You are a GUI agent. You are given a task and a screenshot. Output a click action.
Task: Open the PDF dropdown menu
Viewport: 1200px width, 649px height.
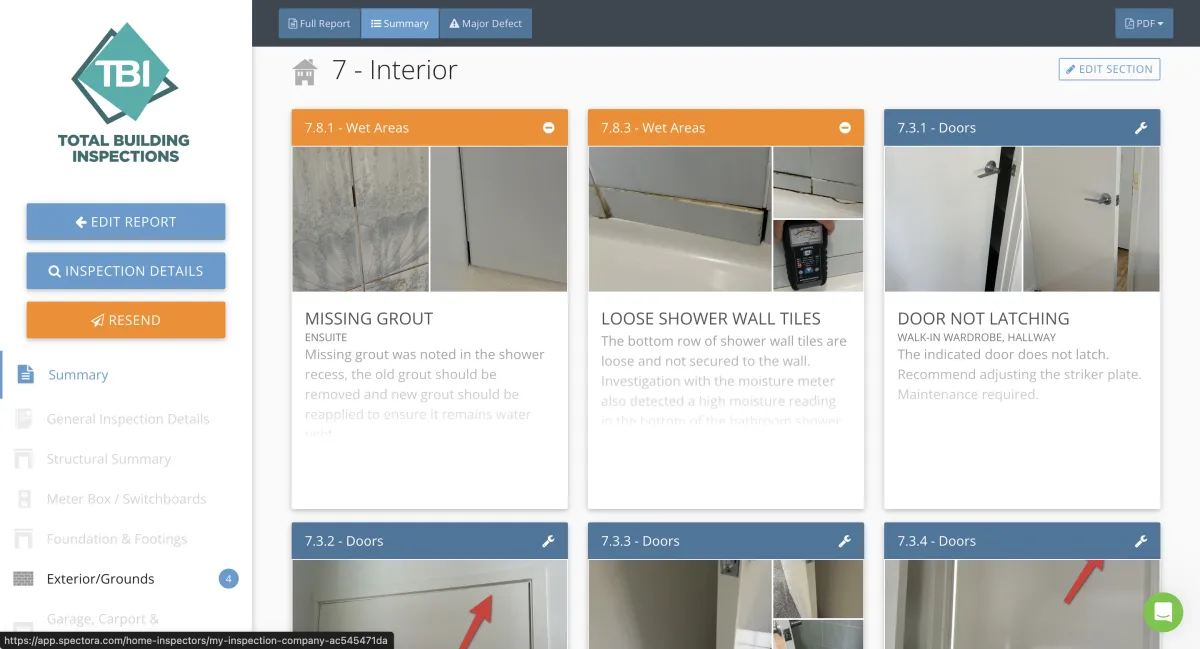pos(1144,23)
